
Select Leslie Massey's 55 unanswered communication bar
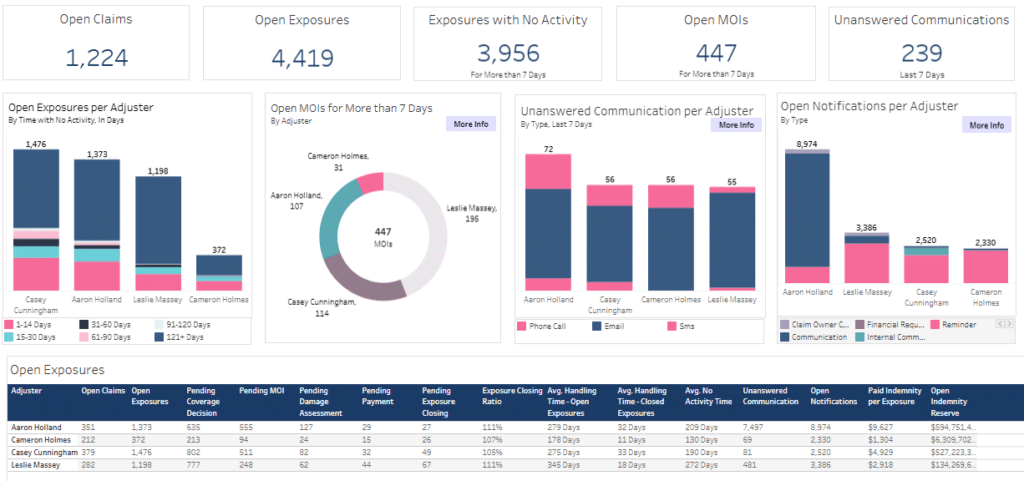(x=732, y=238)
